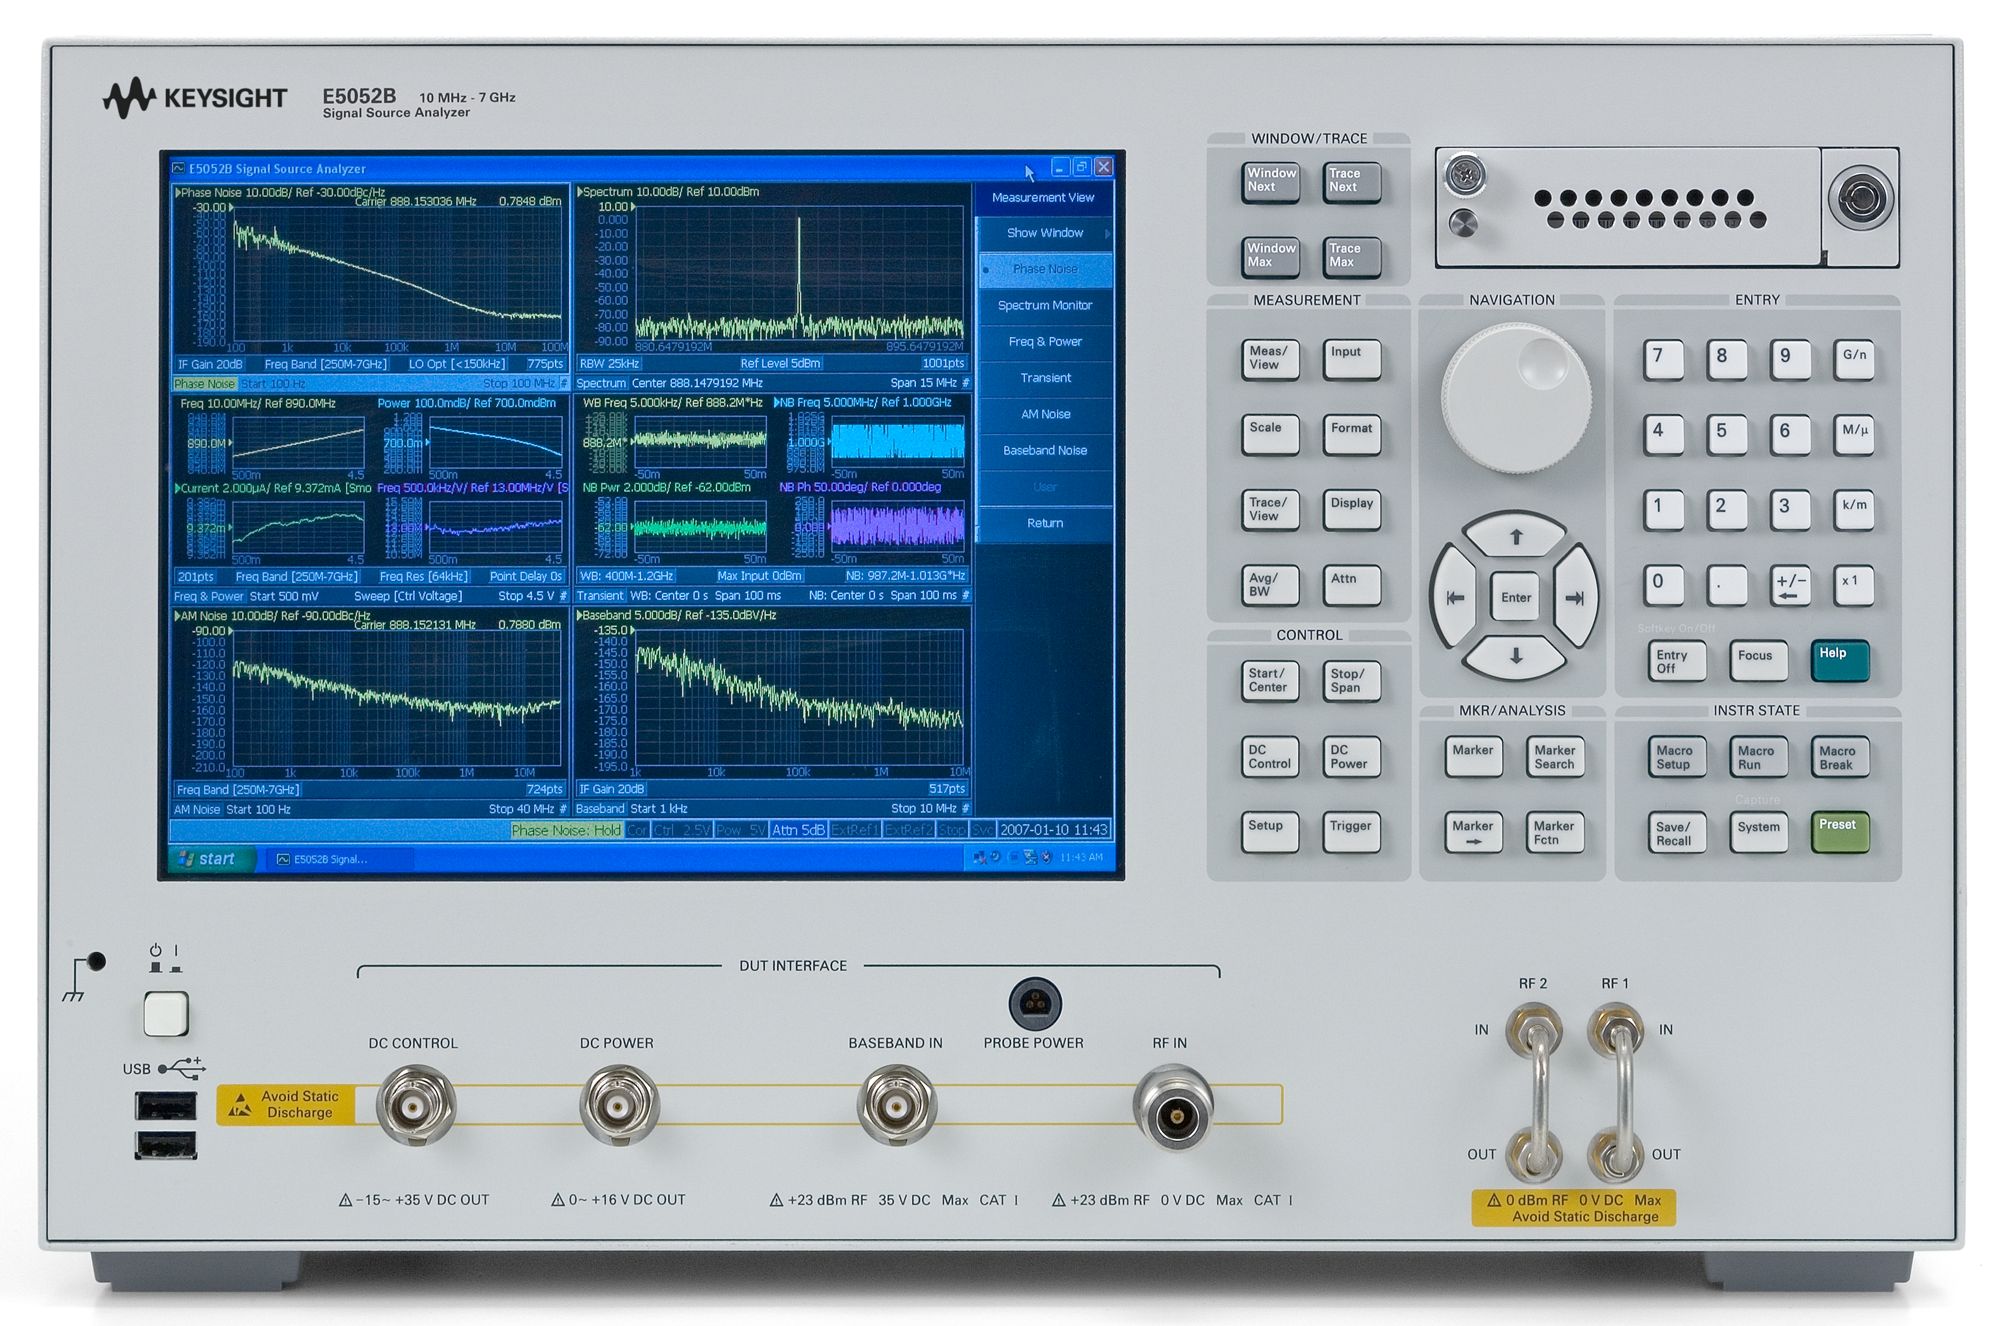Click the rotary navigation knob
This screenshot has height=1326, width=2000.
pos(1515,399)
